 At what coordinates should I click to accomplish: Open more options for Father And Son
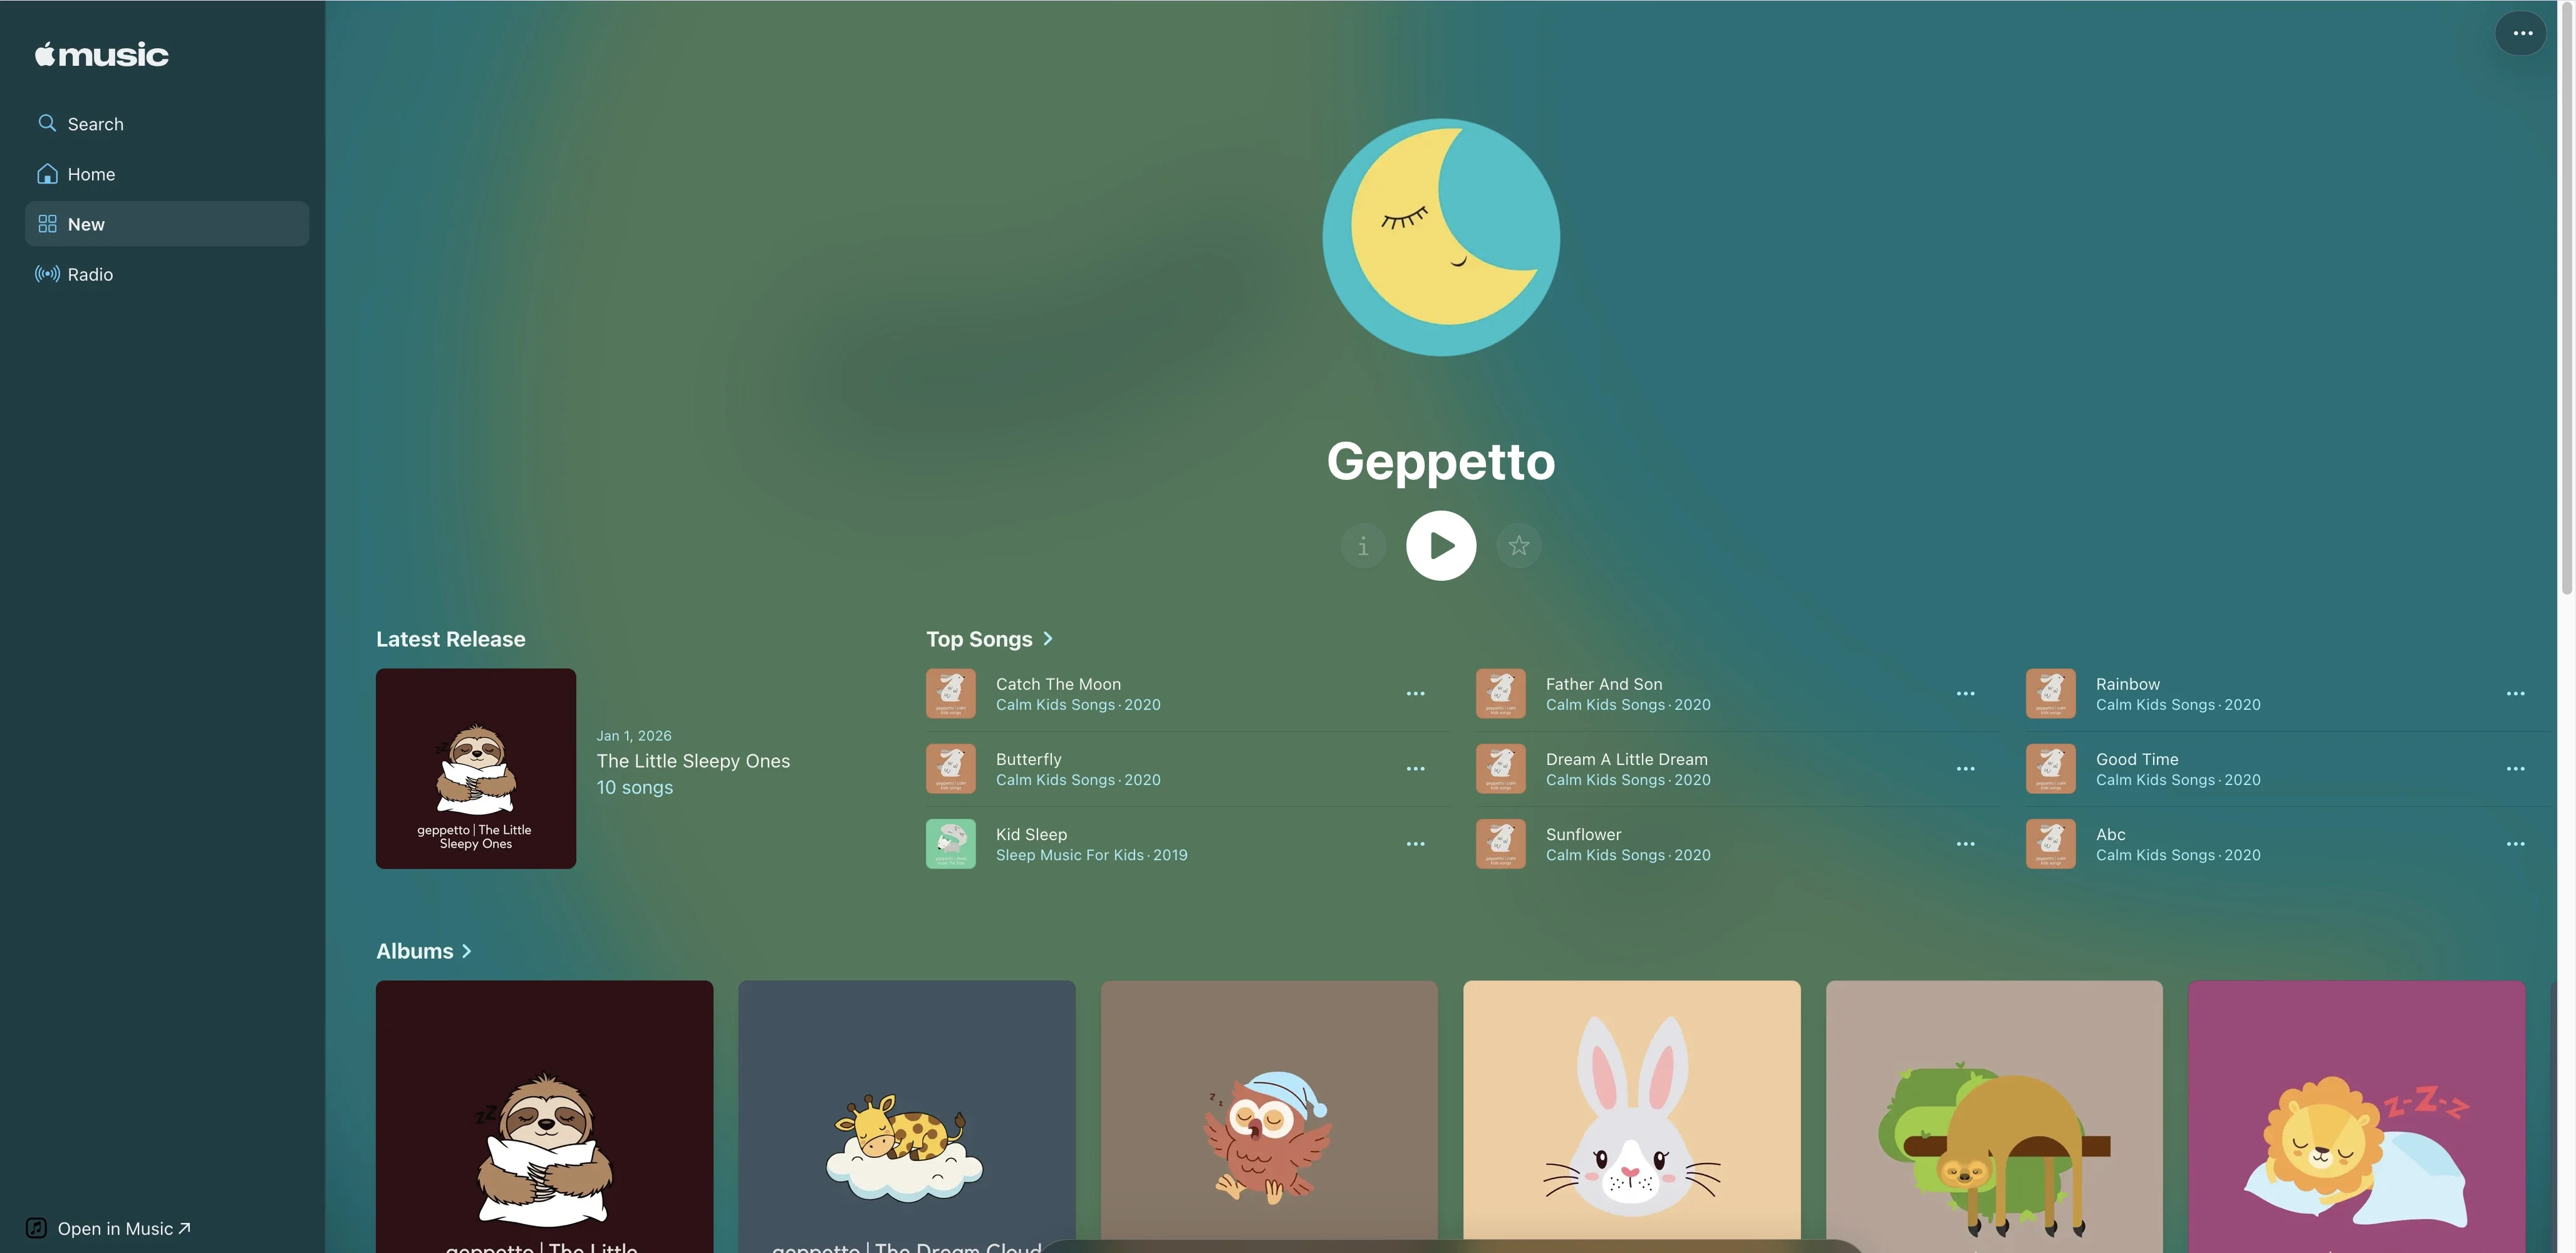[1965, 693]
